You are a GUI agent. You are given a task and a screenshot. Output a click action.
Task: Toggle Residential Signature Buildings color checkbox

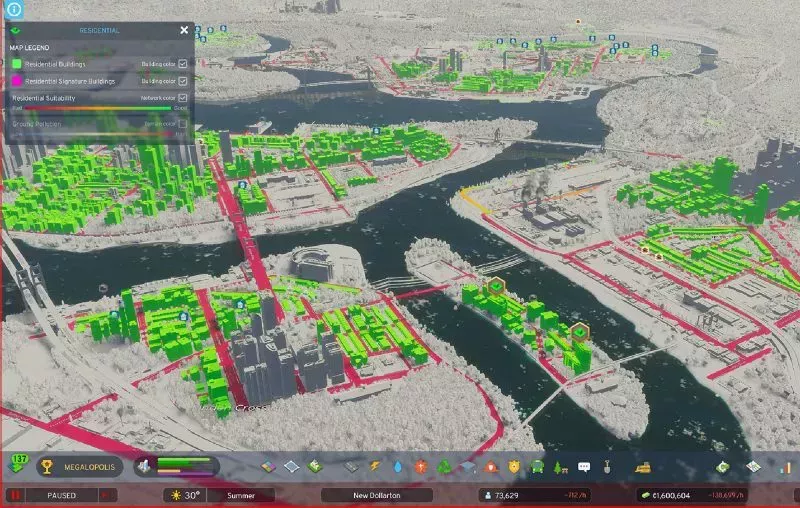coord(182,80)
